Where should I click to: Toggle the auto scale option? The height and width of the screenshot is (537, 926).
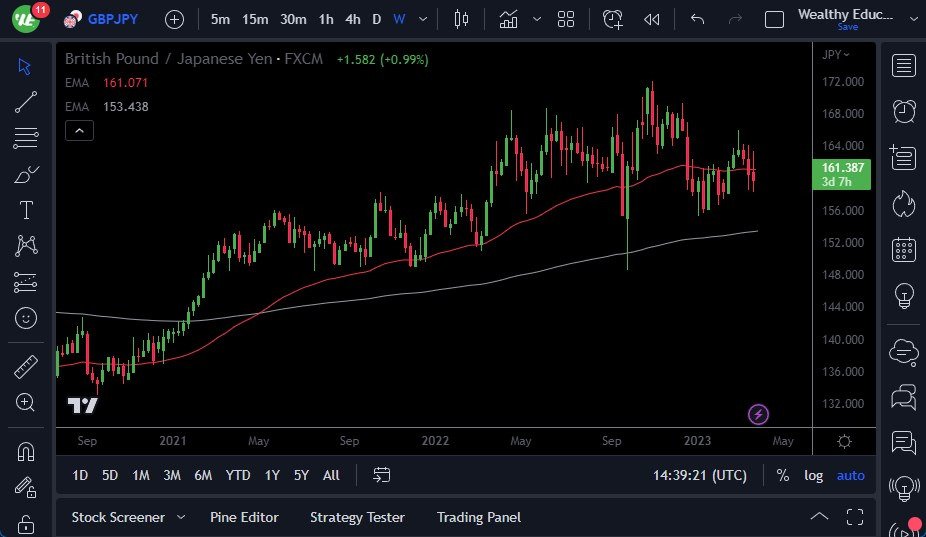[850, 475]
